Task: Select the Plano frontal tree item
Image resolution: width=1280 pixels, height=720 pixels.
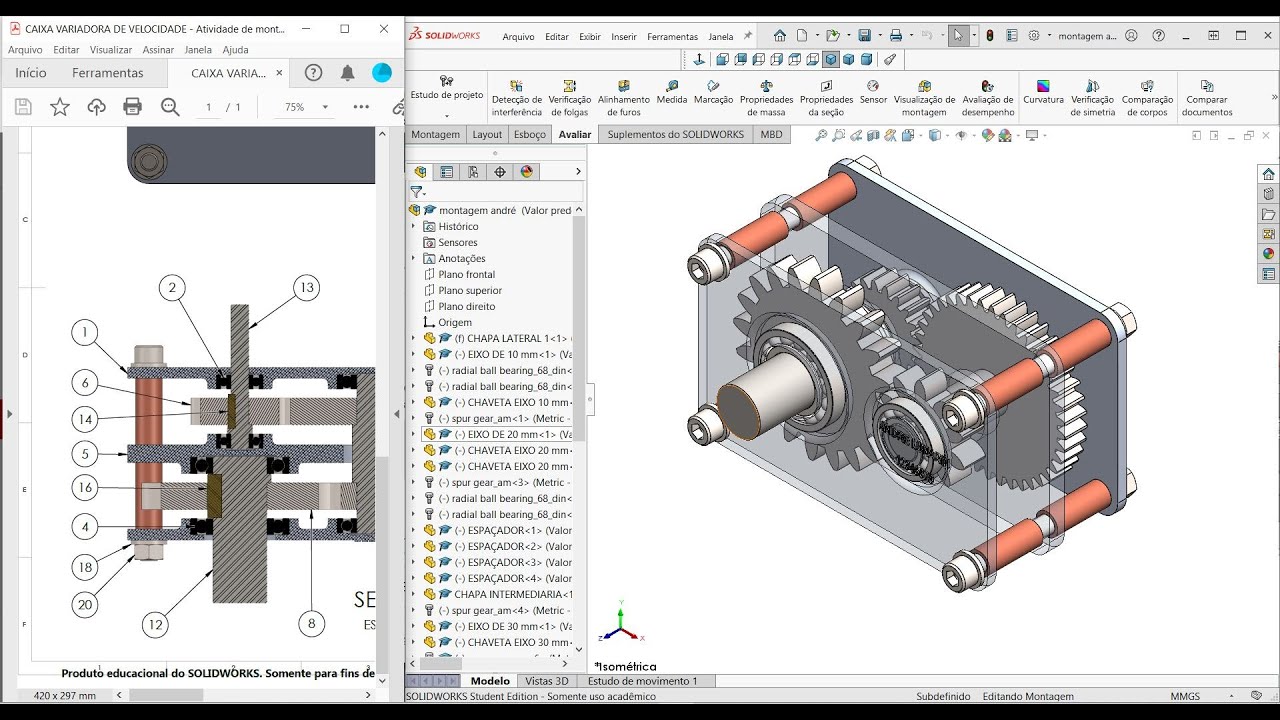Action: pos(466,274)
